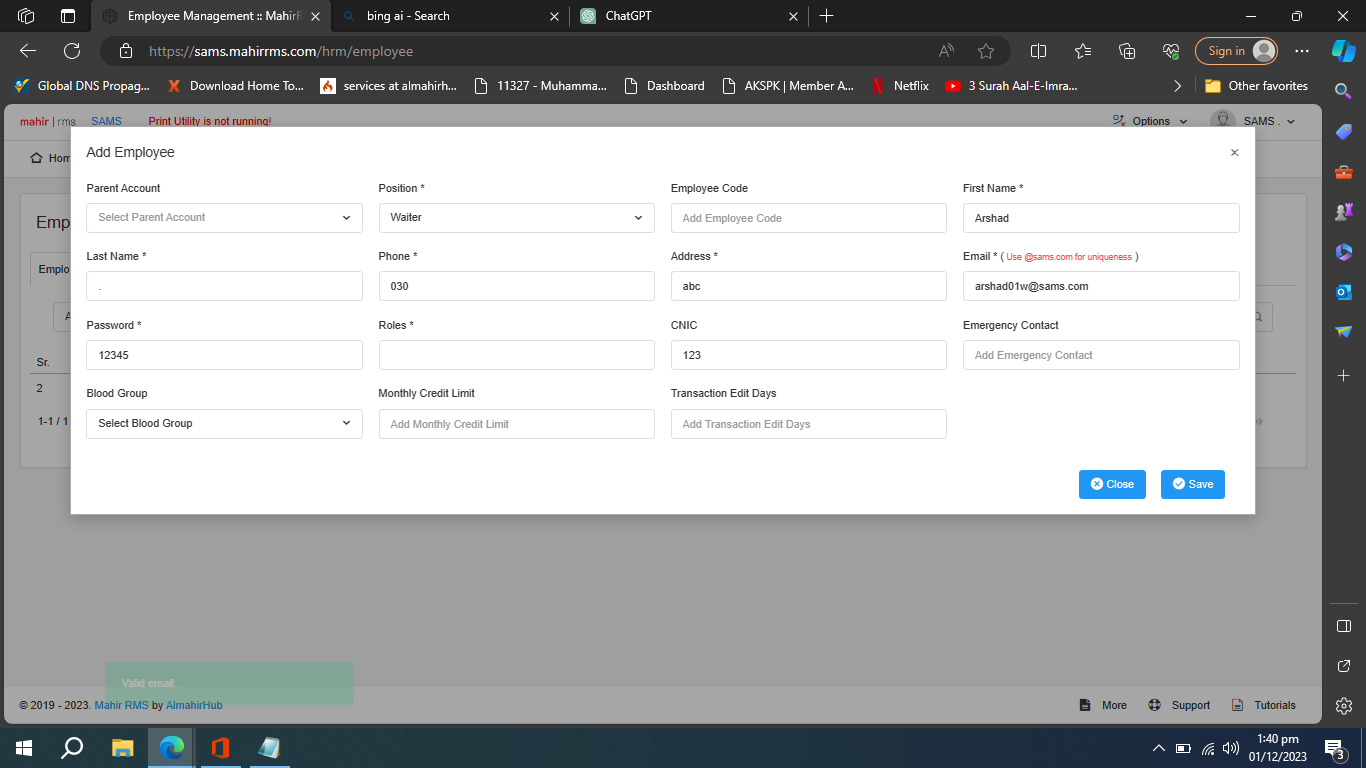Open the Outlook sidebar icon

point(1344,292)
